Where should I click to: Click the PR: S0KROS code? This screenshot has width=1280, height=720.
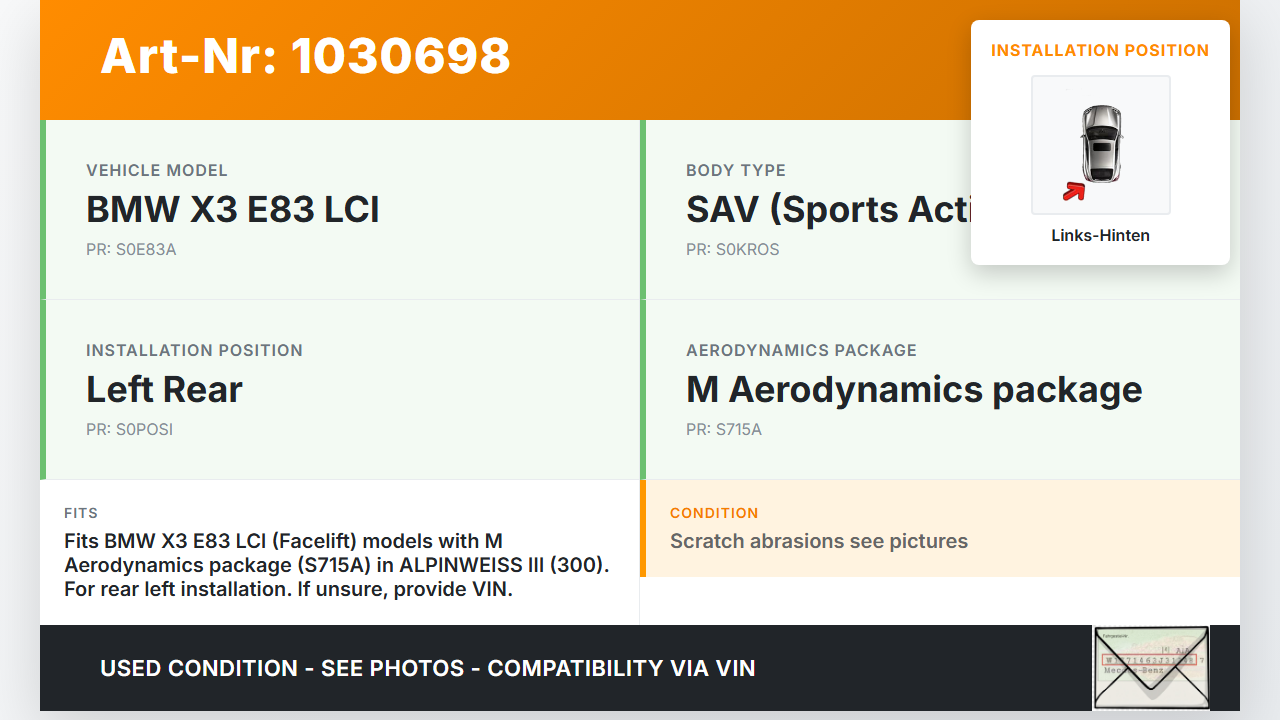point(732,249)
